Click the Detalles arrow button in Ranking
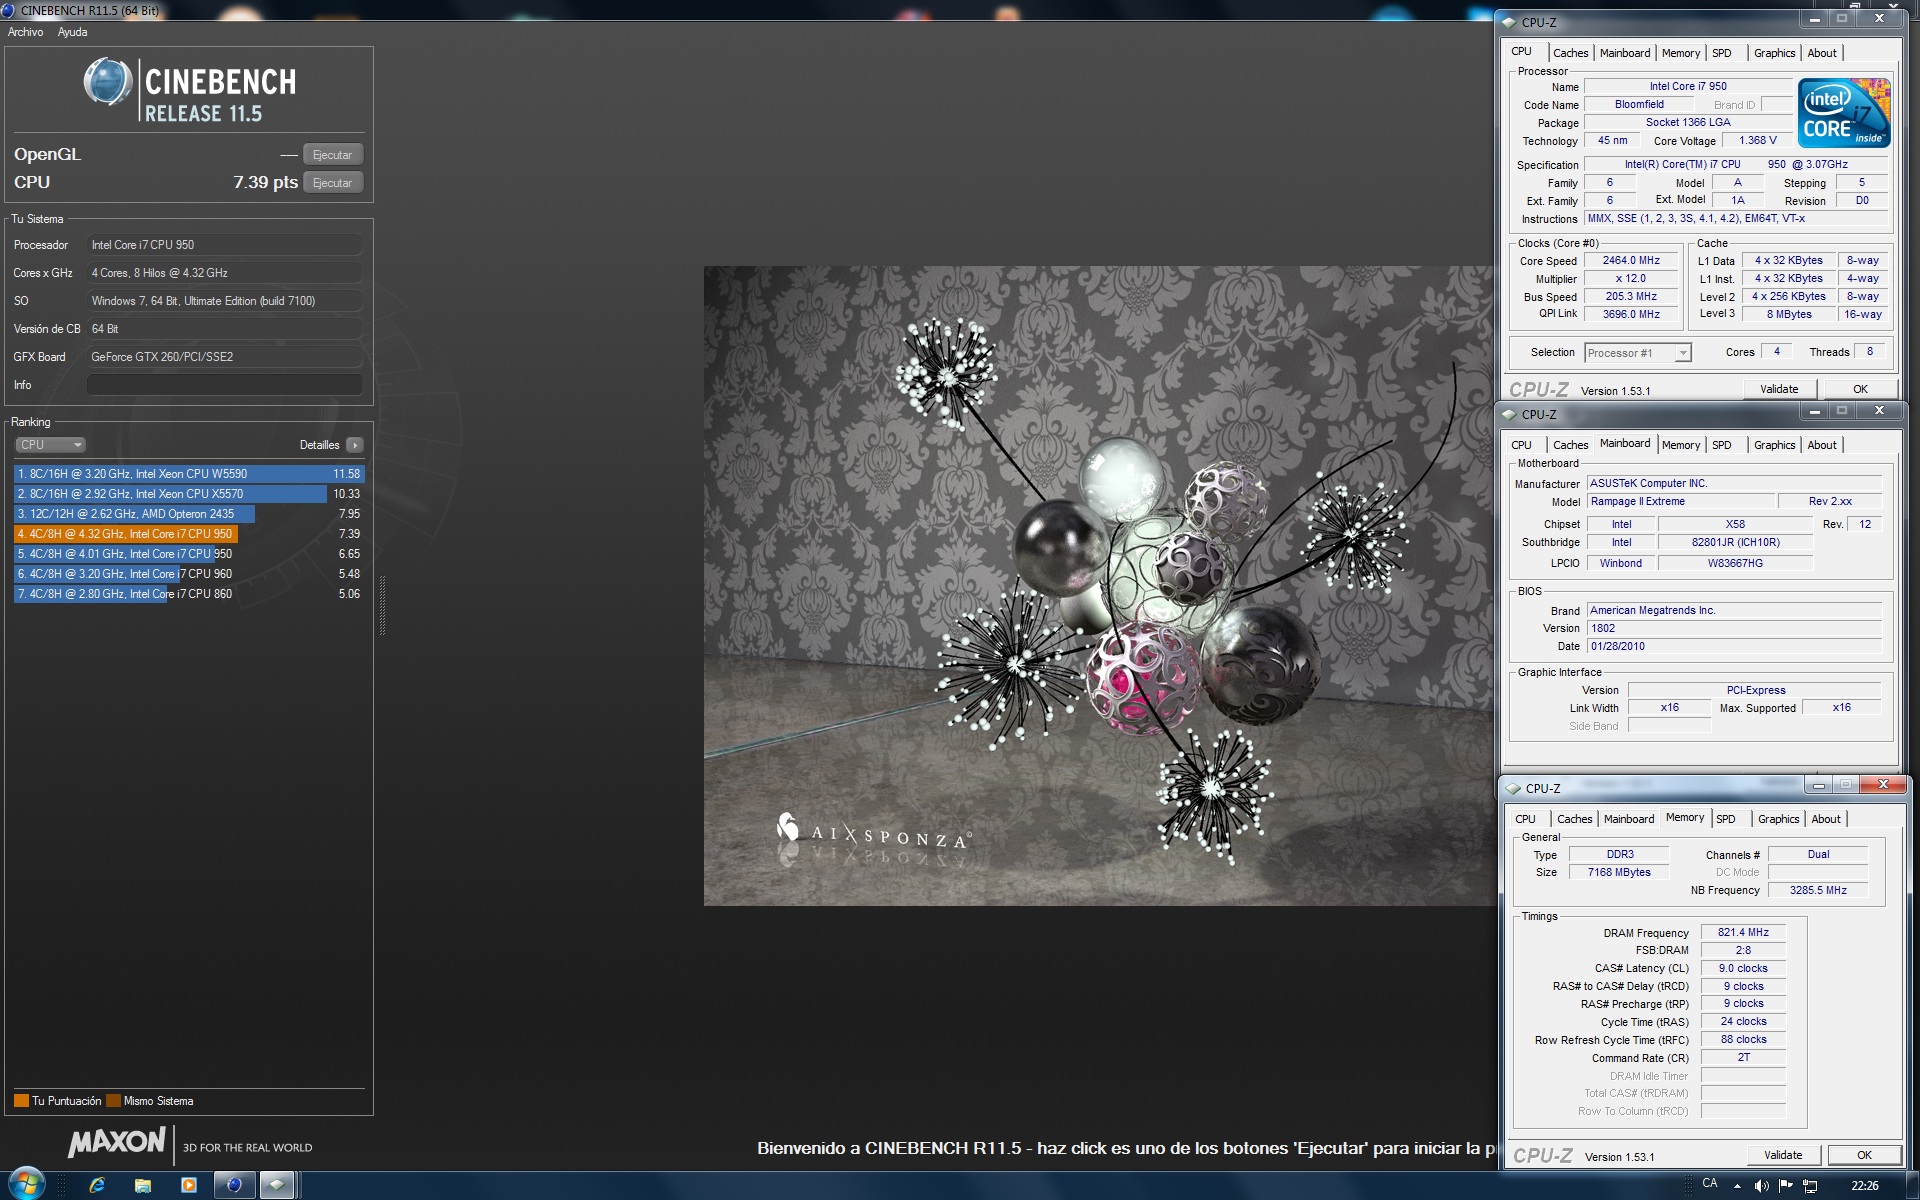The image size is (1920, 1200). pos(355,445)
